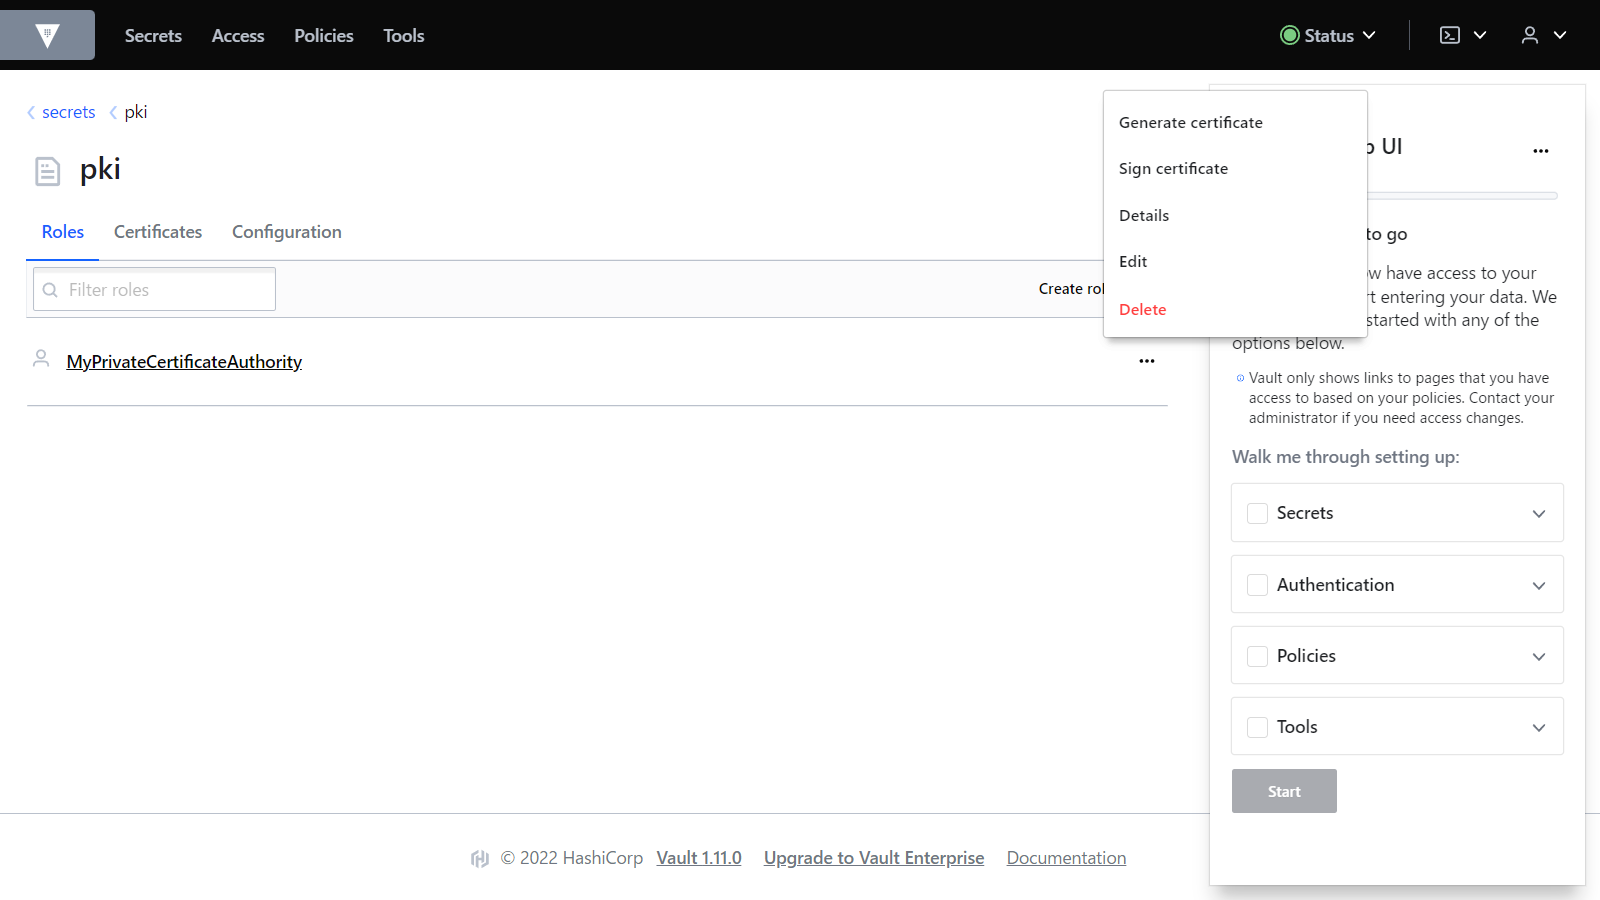1600x900 pixels.
Task: Open the Status dropdown arrow
Action: pos(1369,35)
